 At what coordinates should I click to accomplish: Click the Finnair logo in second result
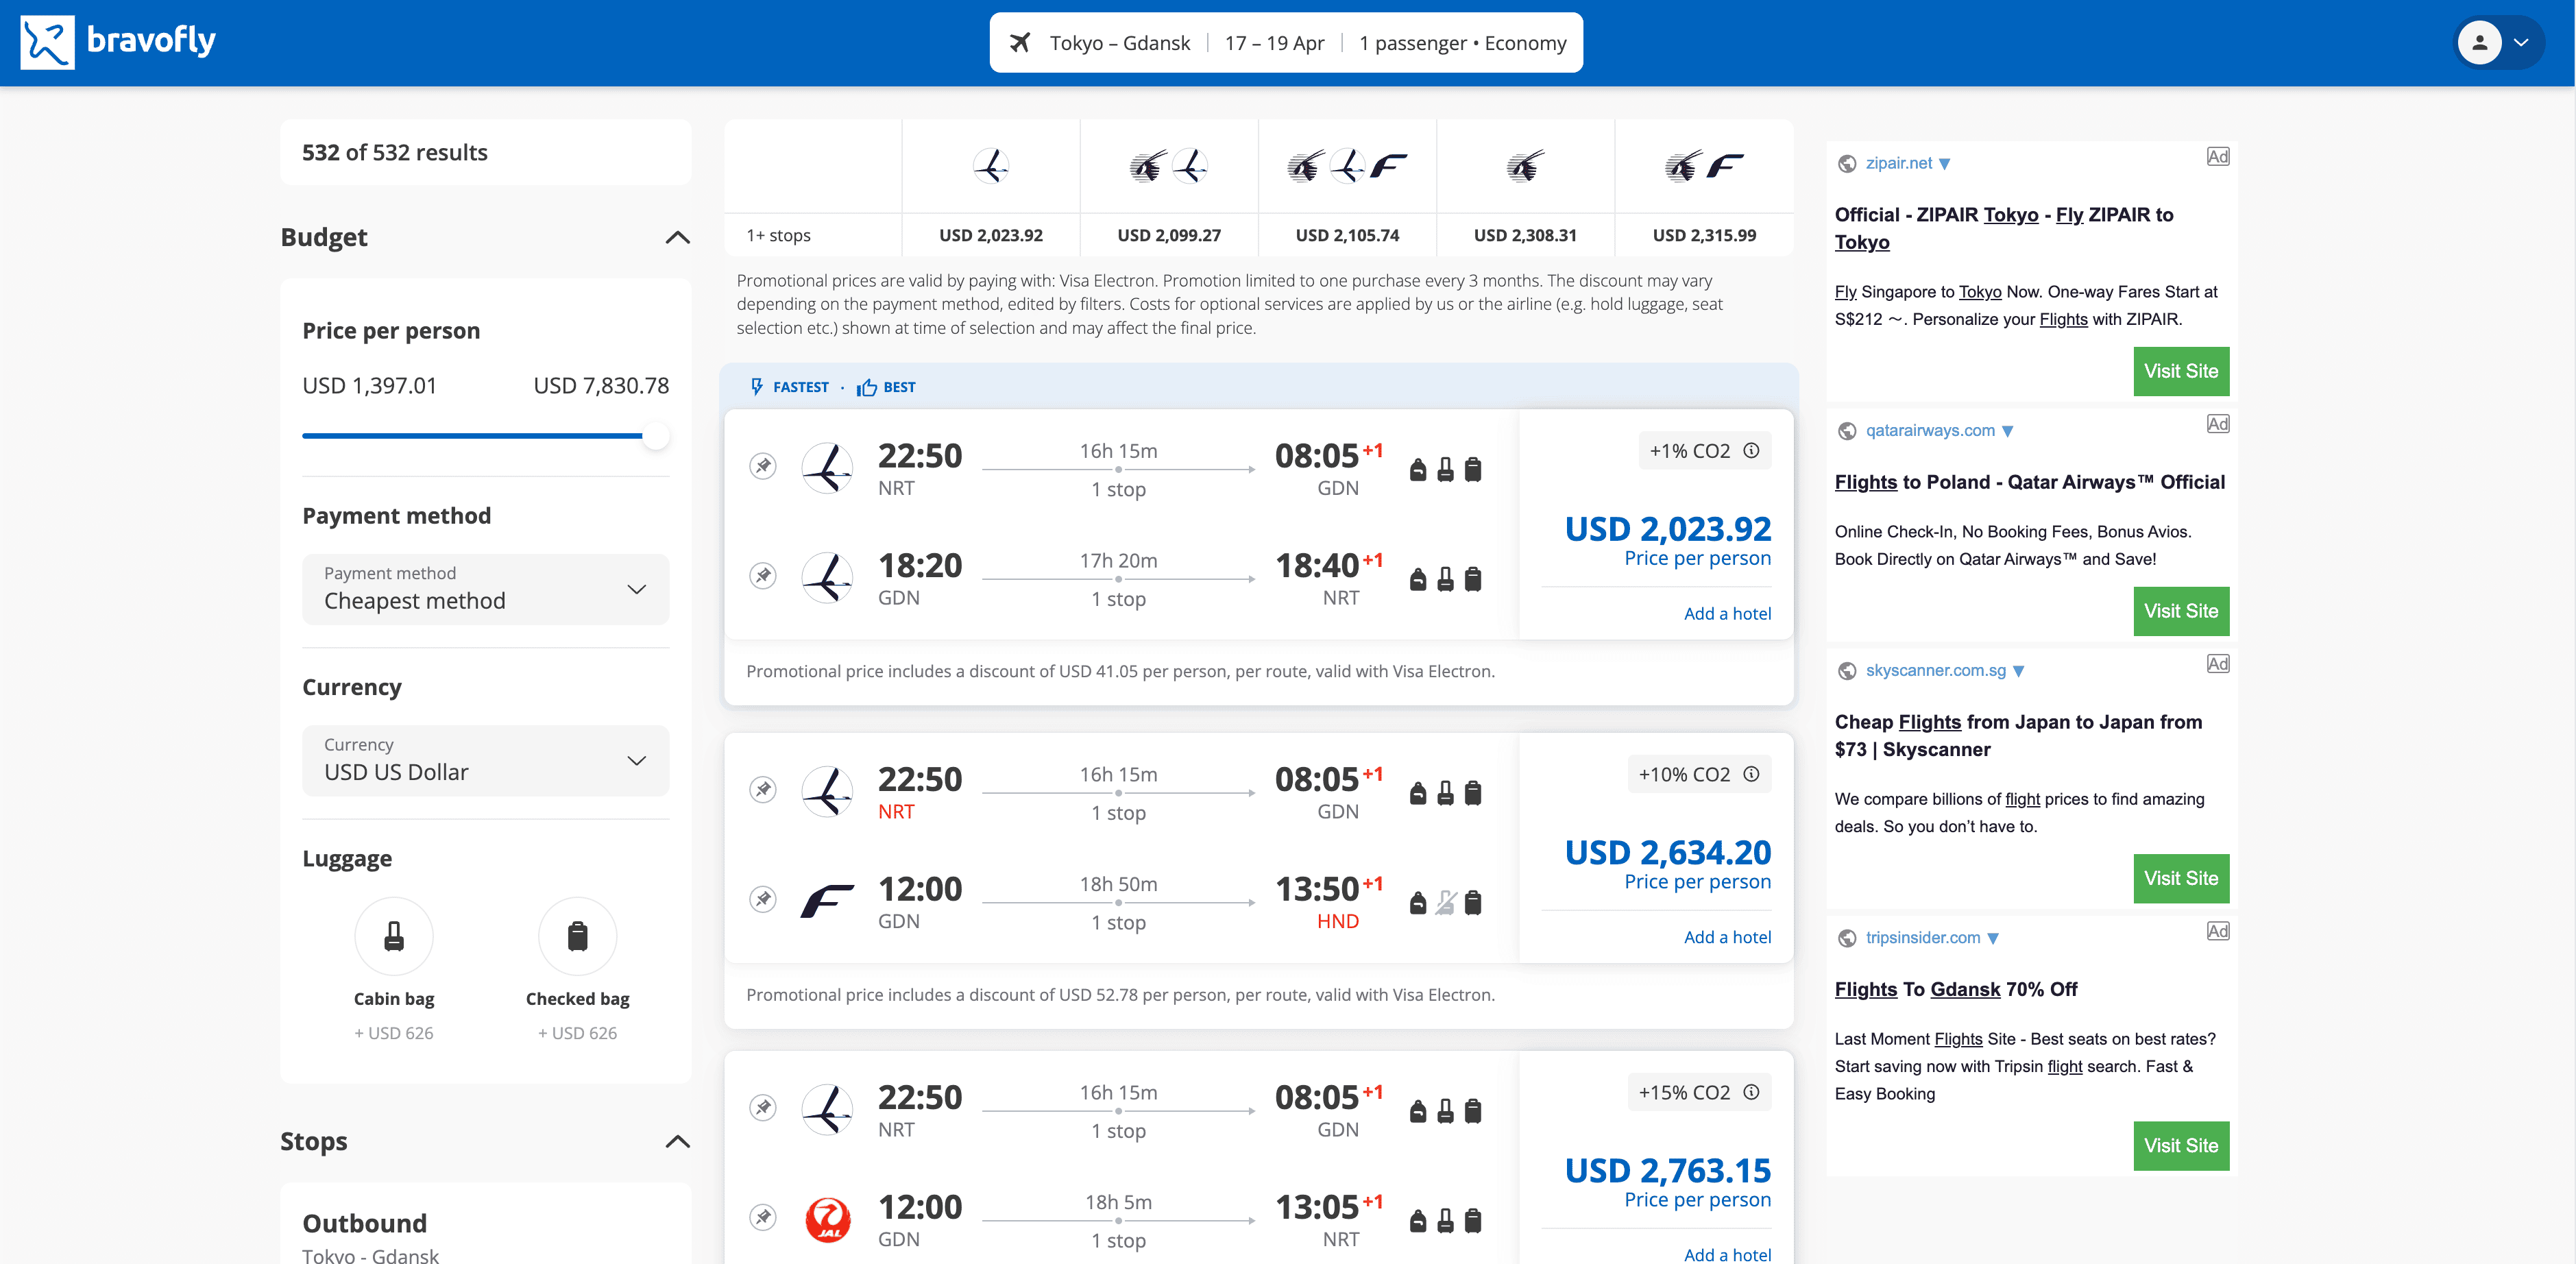[x=828, y=900]
